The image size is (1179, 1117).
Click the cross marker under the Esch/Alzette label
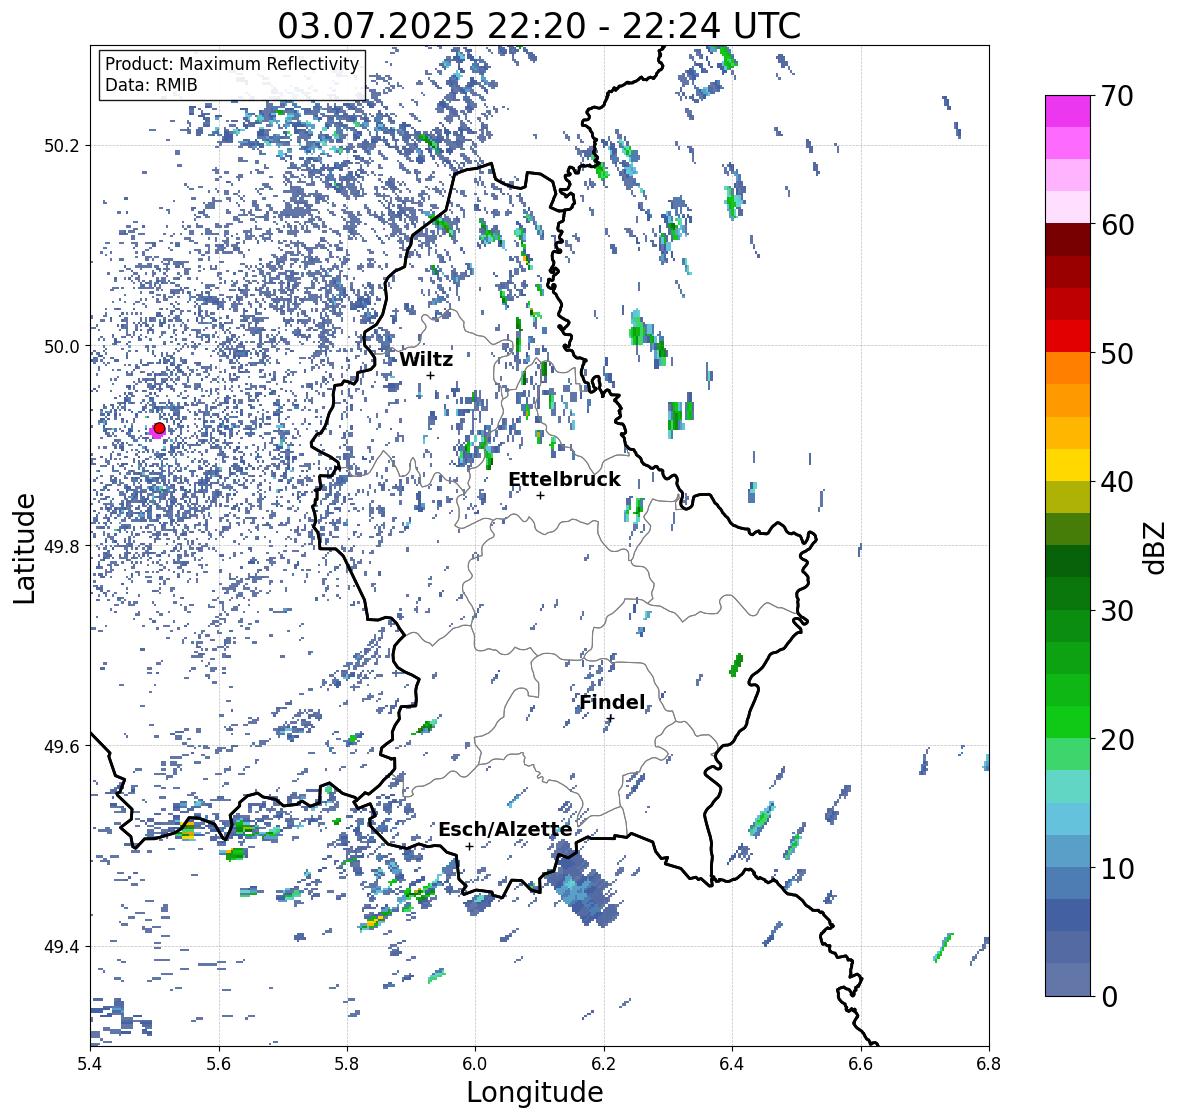coord(469,846)
